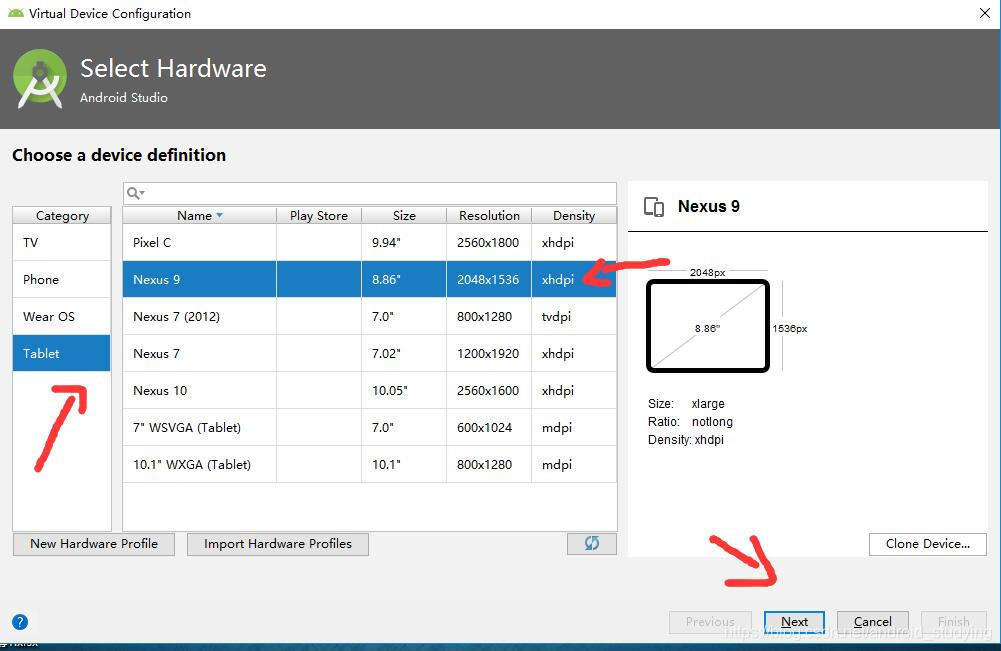Click the Clone Device button

point(928,544)
